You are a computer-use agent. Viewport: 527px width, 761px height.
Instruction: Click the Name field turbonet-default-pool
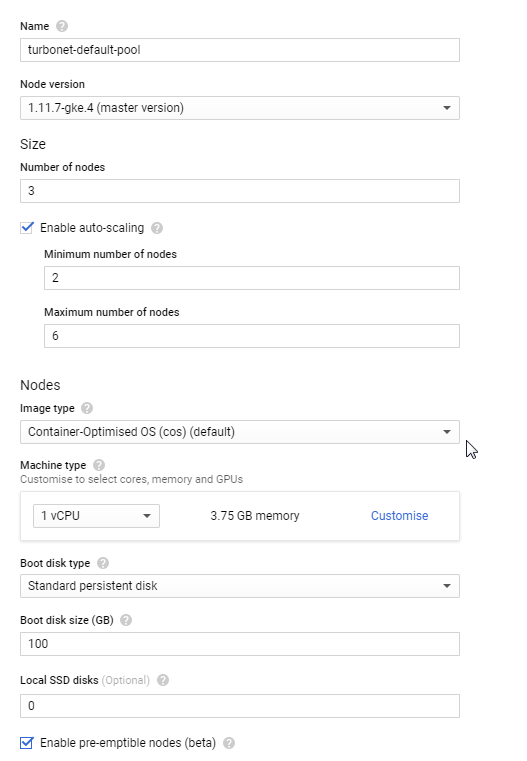pos(240,50)
